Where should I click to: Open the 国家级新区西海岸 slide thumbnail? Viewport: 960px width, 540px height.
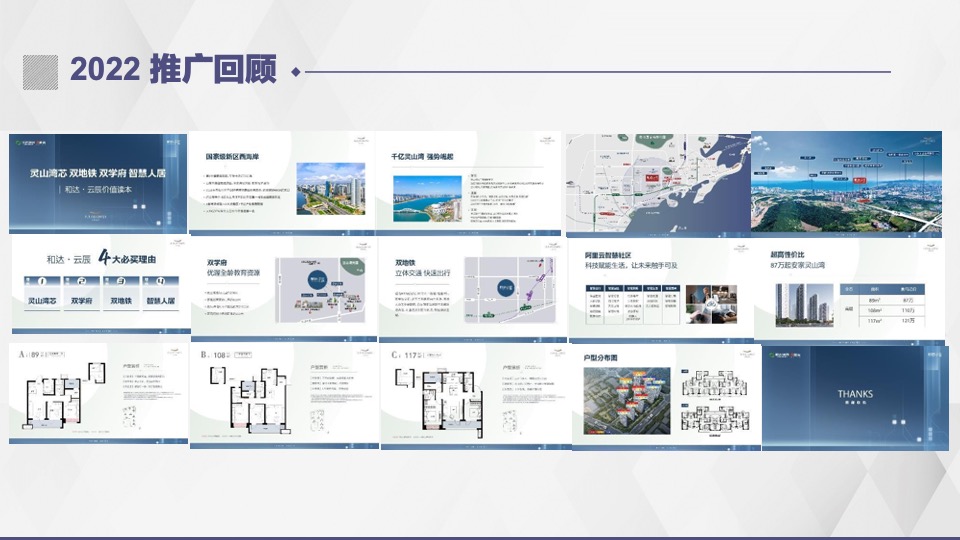pos(284,183)
